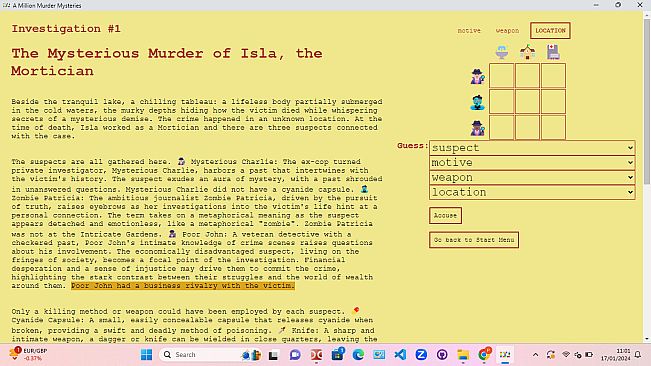Toggle the Poor John and fountain grid cell
This screenshot has width=651, height=366.
[502, 127]
